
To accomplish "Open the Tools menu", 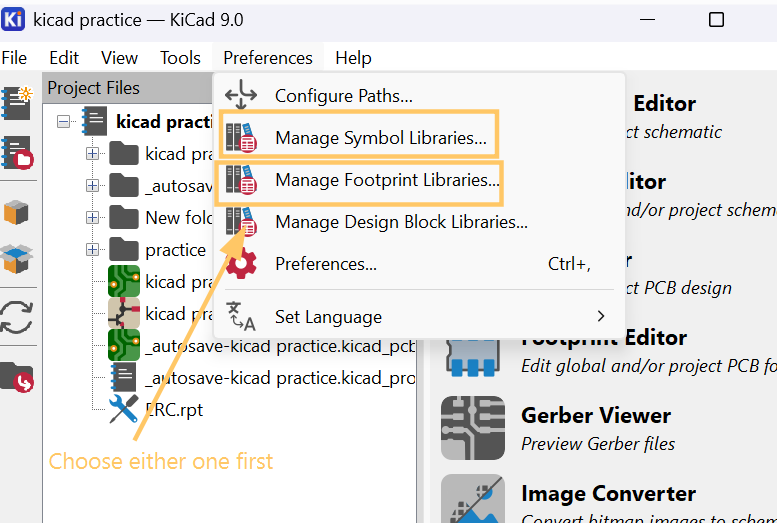I will [x=180, y=58].
